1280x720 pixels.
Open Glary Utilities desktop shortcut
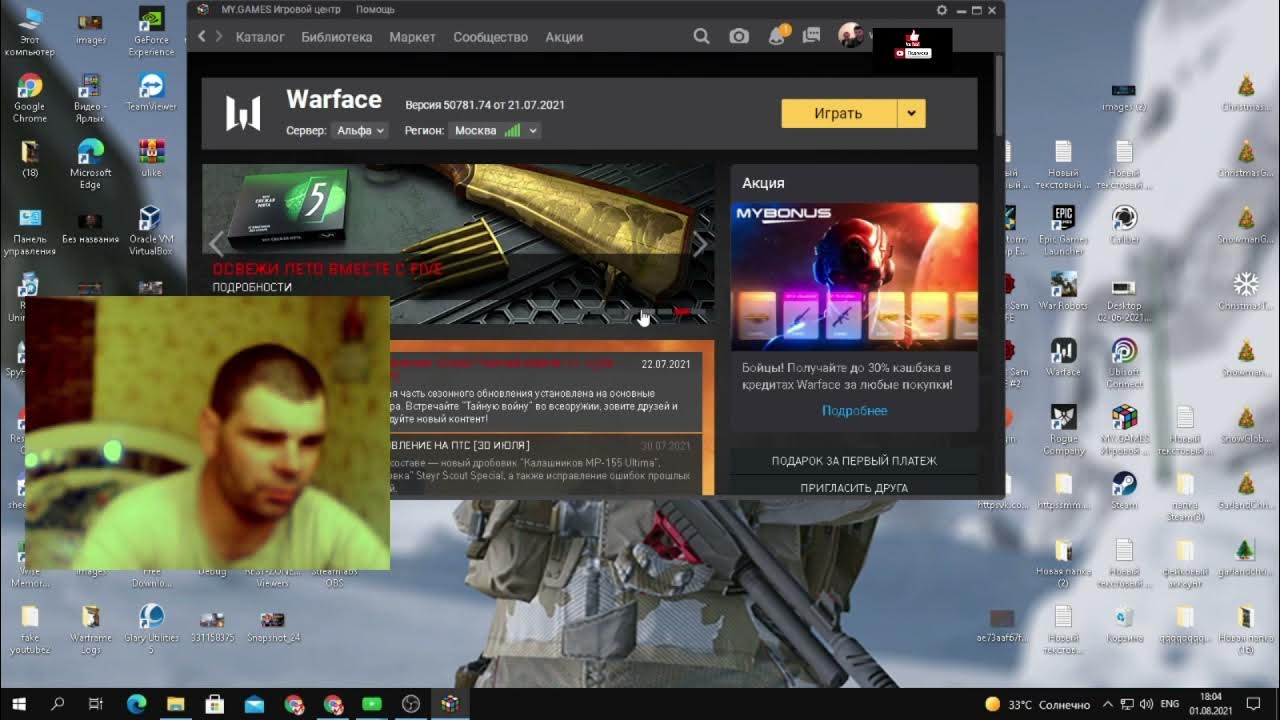coord(151,628)
